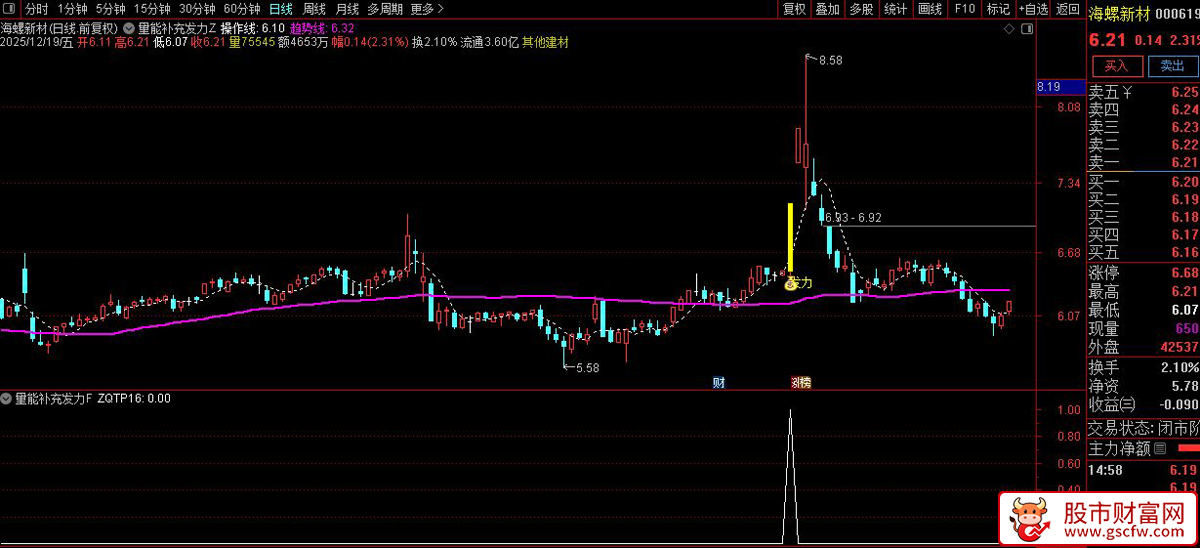
Task: Click the 交易状态 row
Action: tap(1143, 429)
